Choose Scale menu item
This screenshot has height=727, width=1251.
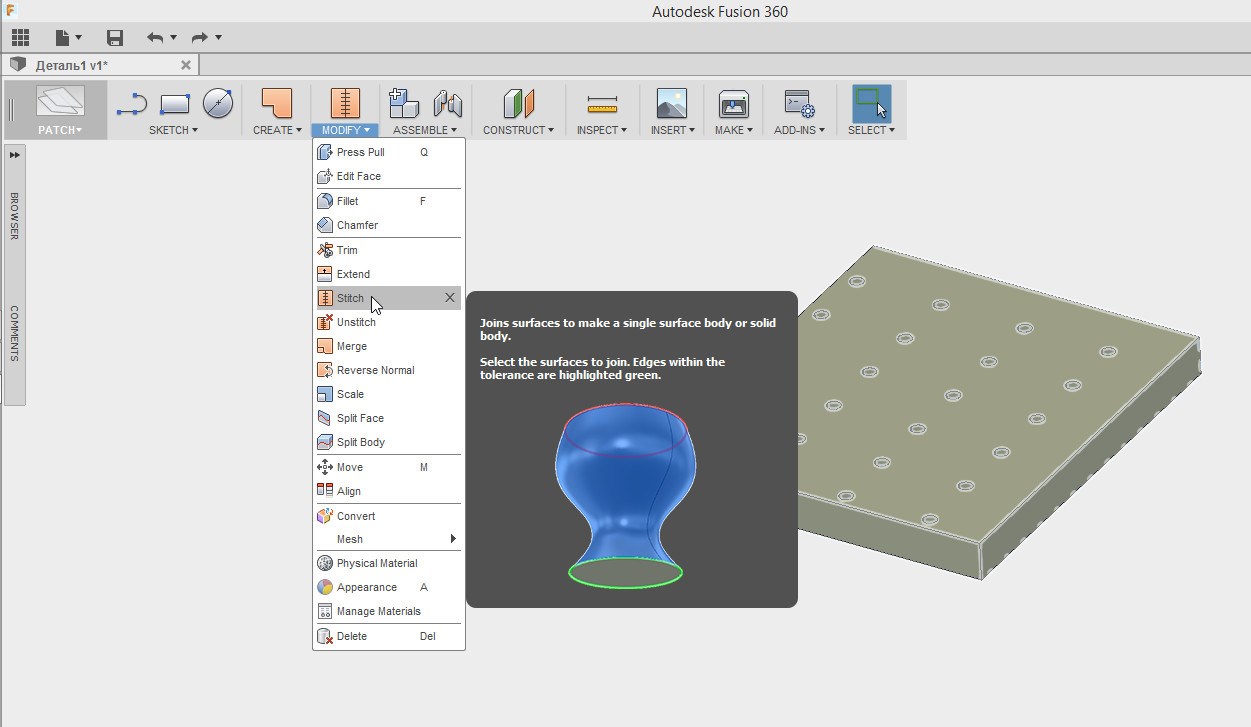pos(388,394)
